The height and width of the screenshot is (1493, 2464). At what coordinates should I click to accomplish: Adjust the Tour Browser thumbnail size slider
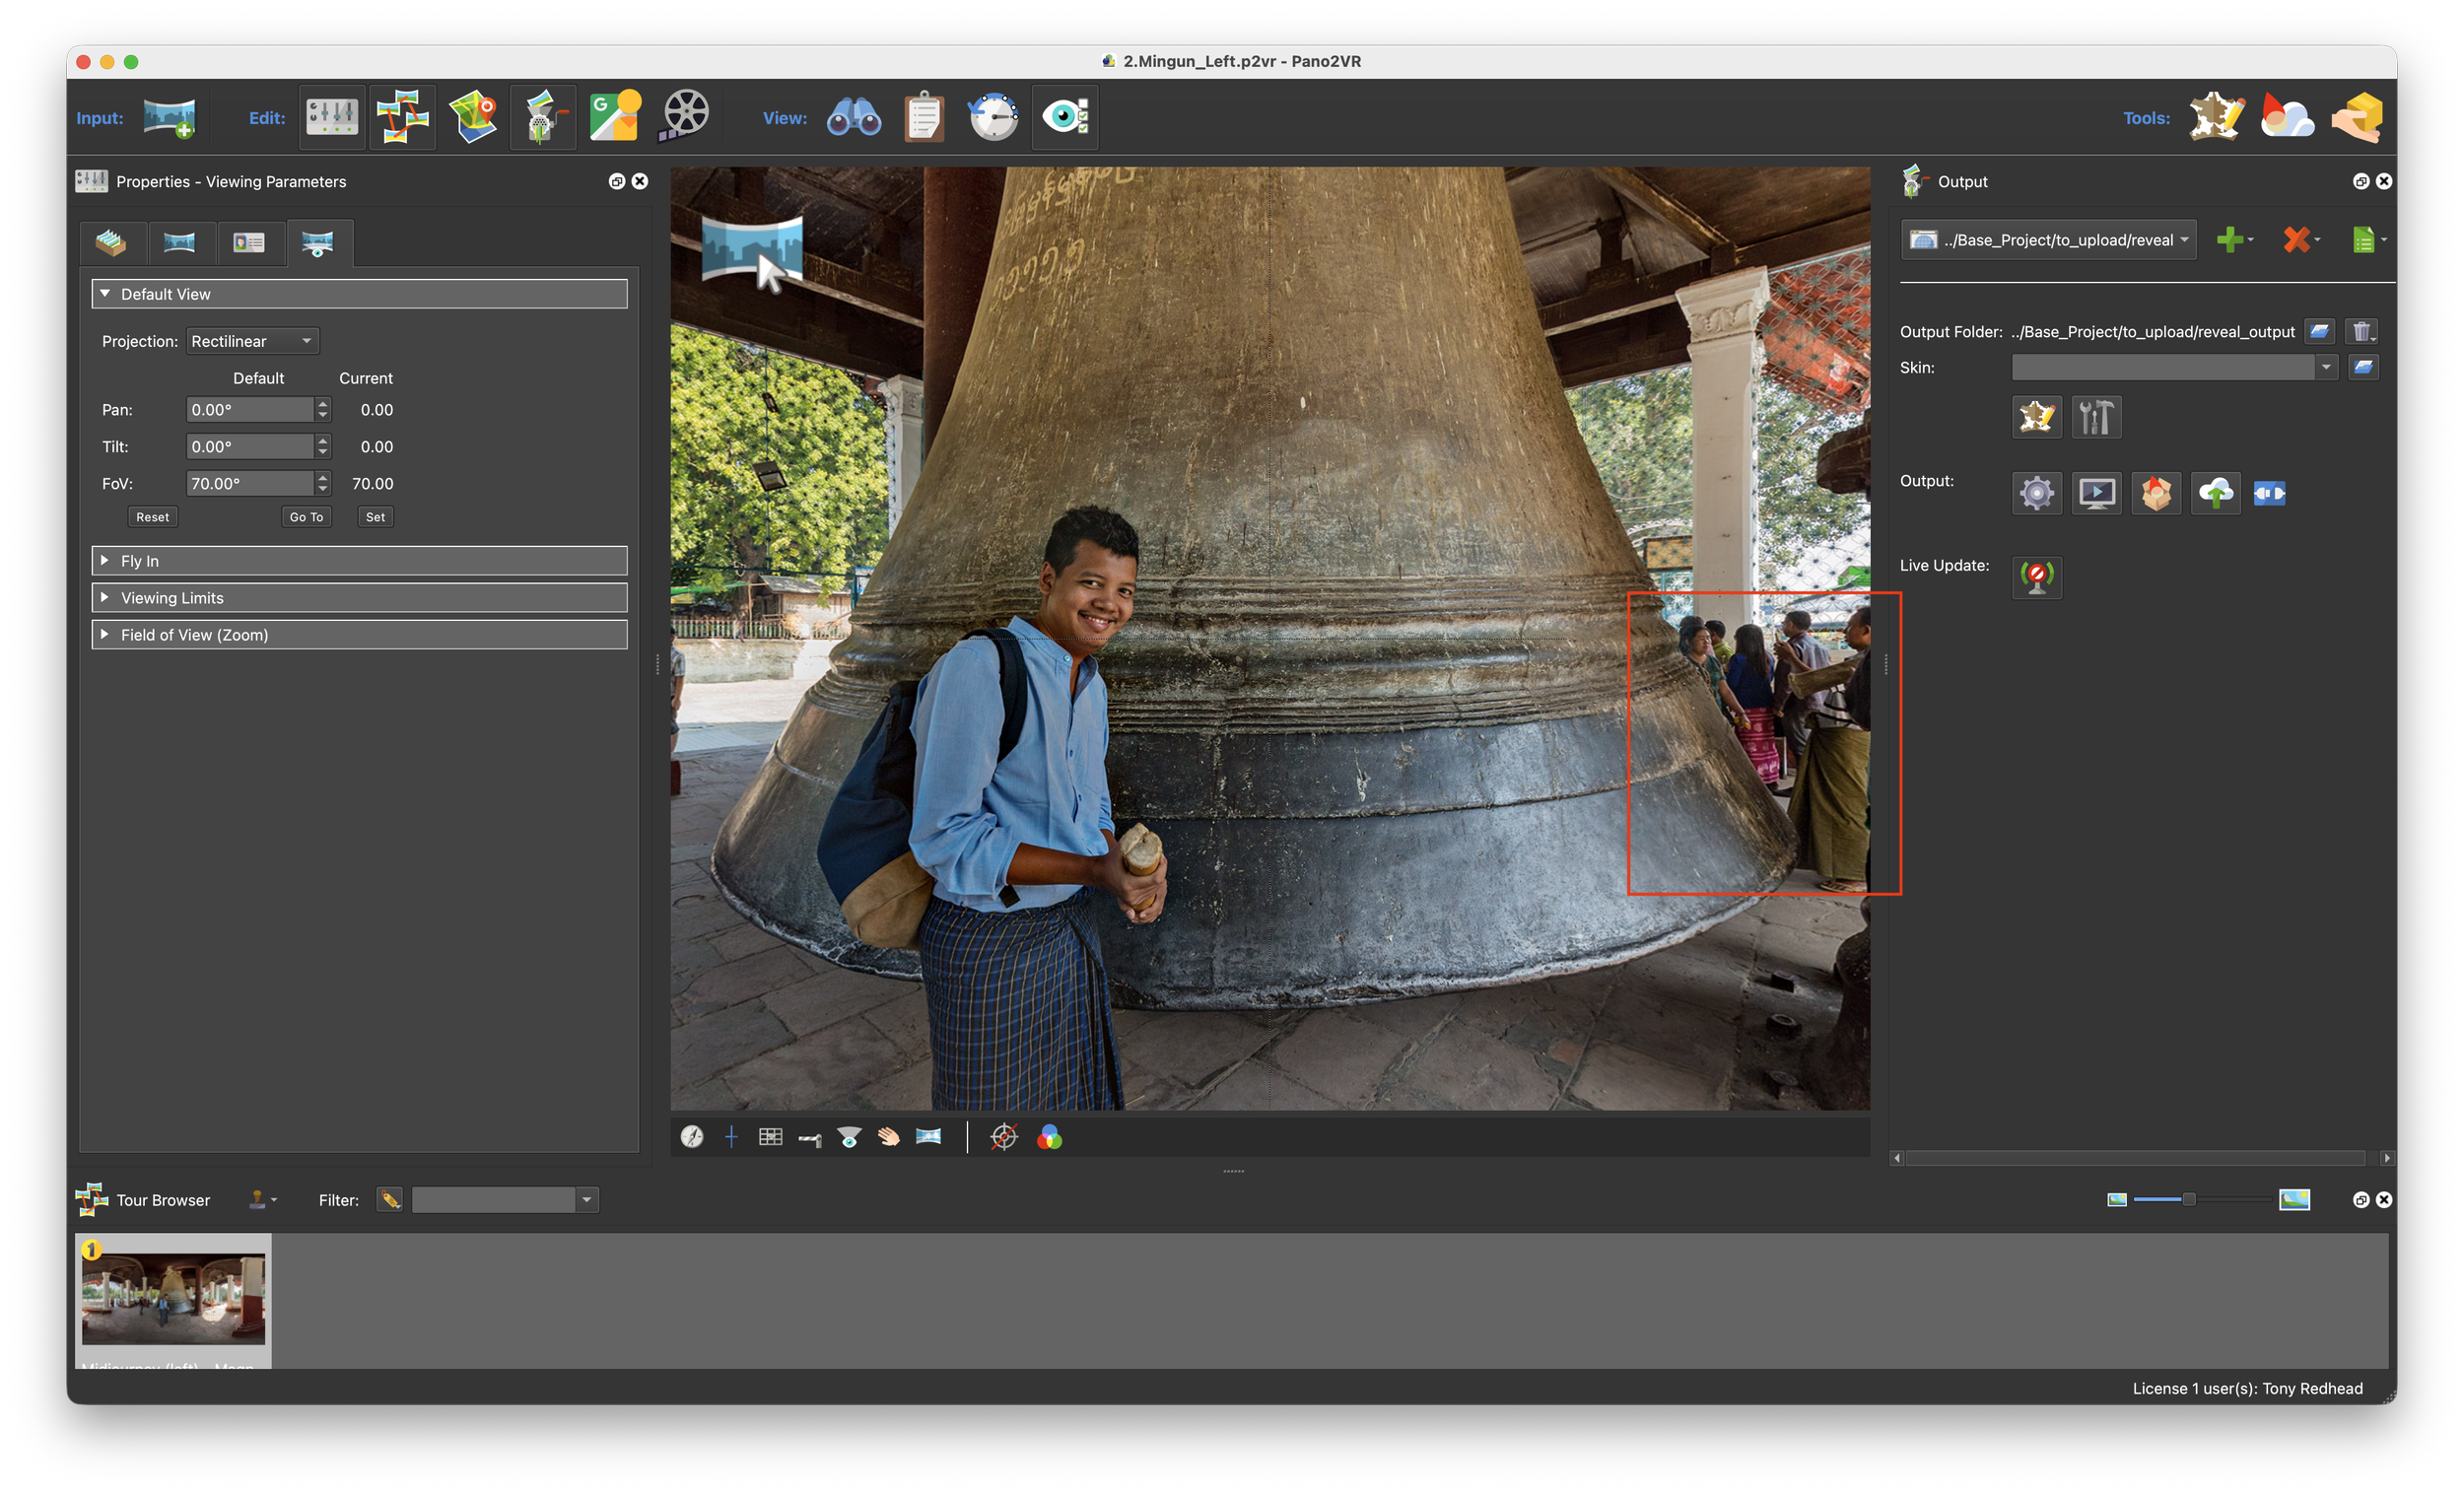tap(2188, 1199)
